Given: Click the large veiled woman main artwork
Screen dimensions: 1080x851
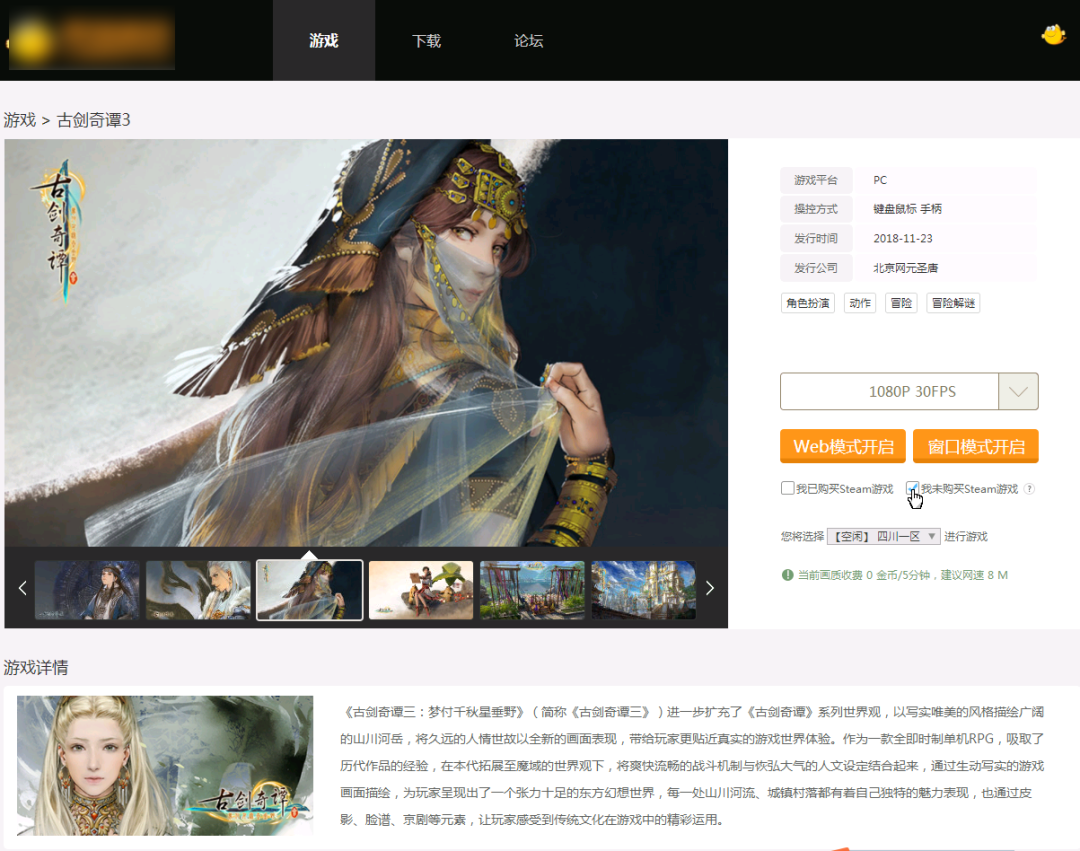Looking at the screenshot, I should tap(366, 343).
